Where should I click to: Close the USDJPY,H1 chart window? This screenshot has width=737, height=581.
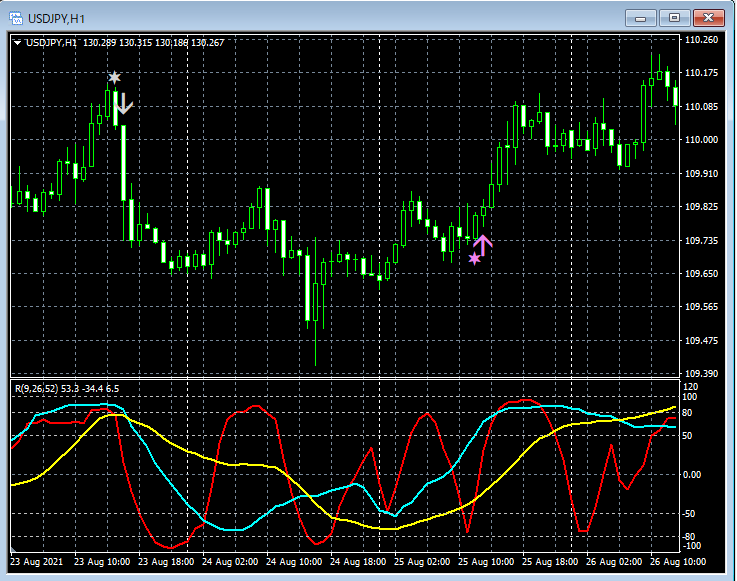[x=708, y=18]
